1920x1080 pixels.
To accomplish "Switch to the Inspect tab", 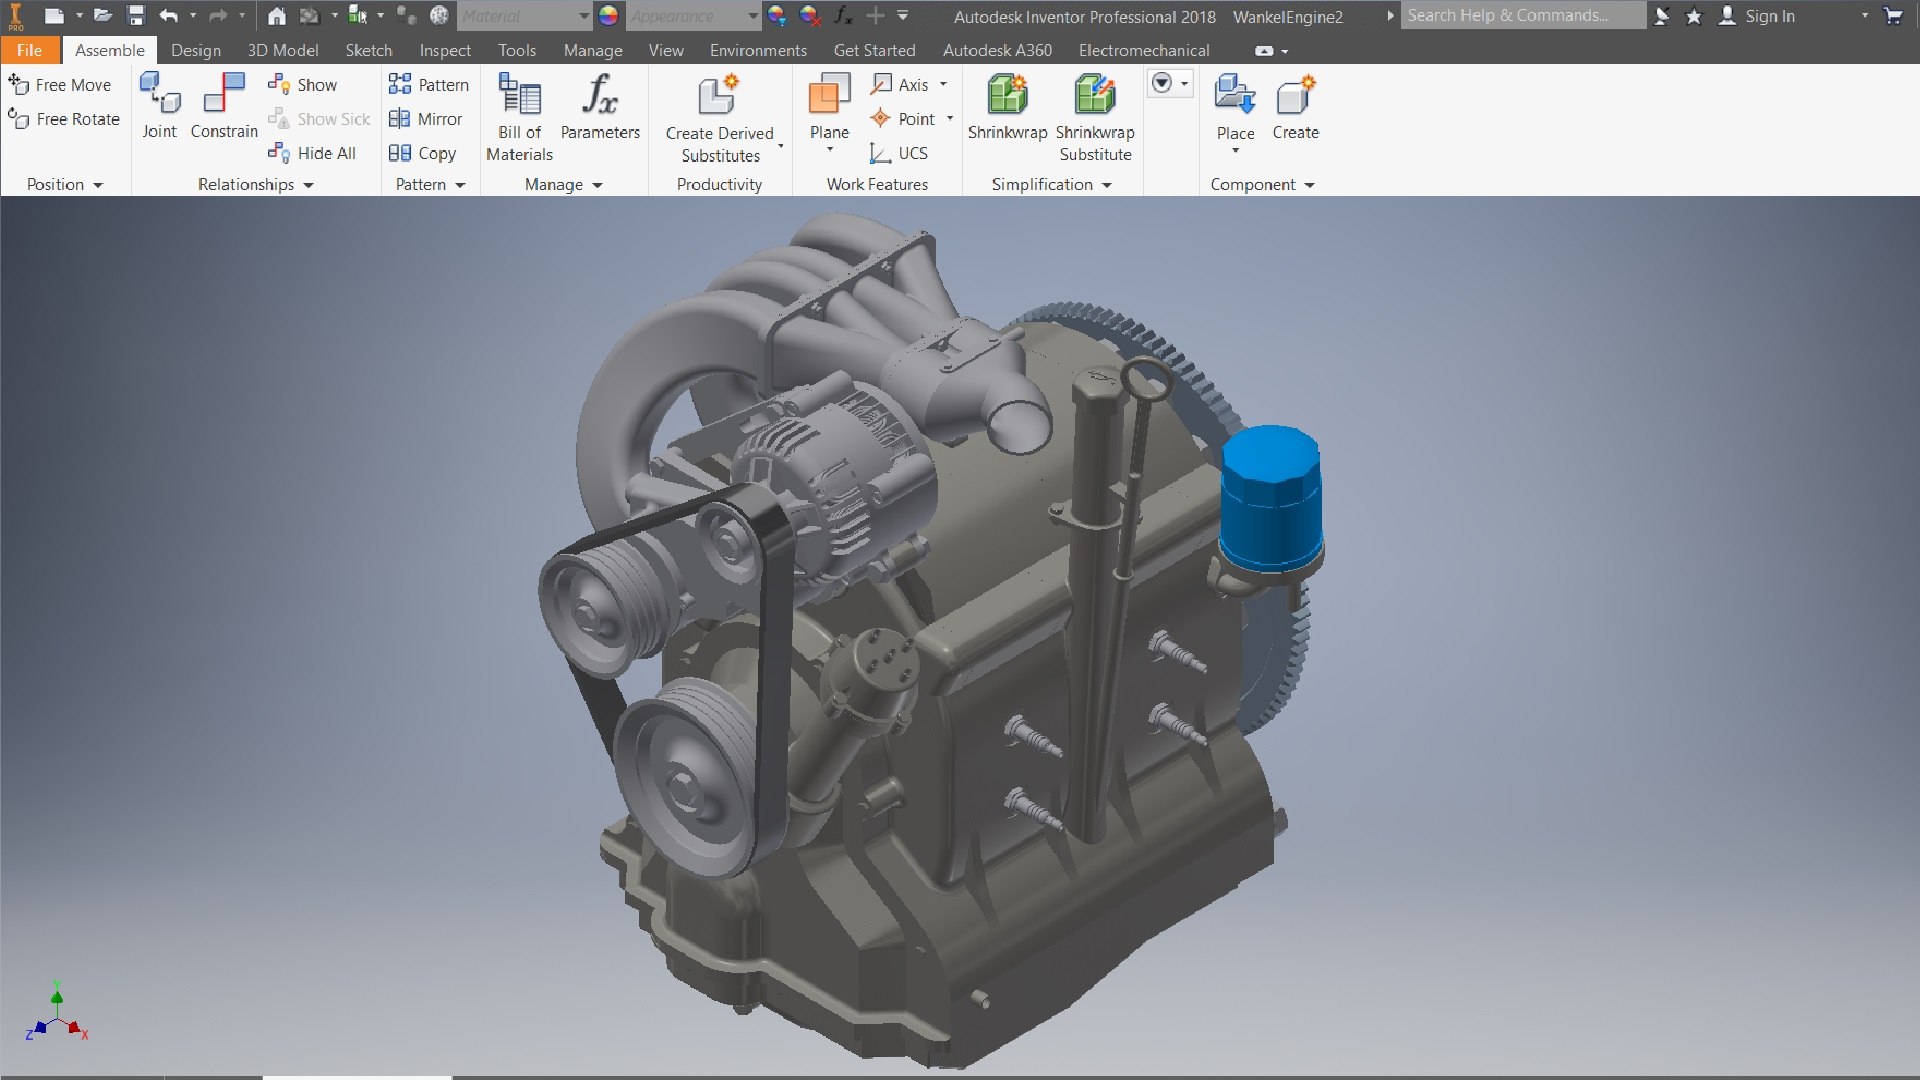I will coord(445,50).
